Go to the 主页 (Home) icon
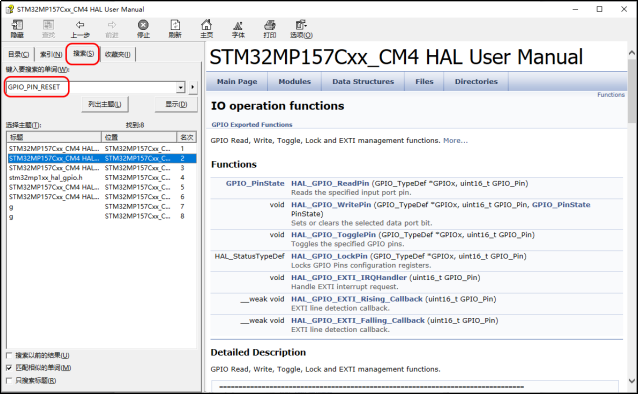Image resolution: width=639 pixels, height=395 pixels. [206, 29]
